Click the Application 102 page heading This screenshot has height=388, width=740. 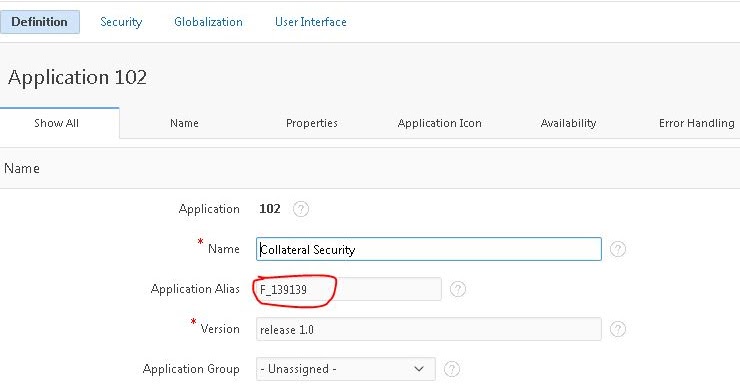77,77
